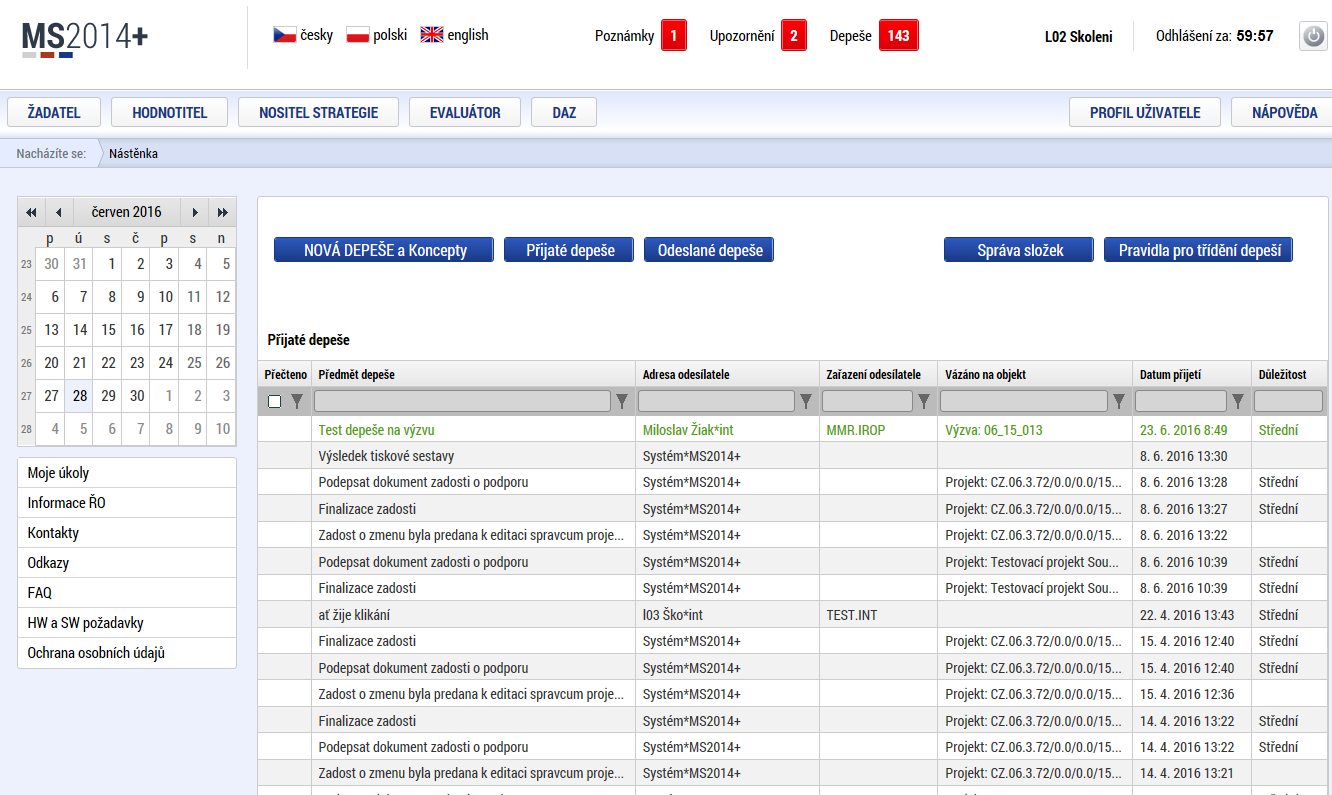Select česky language link
This screenshot has width=1332, height=795.
point(317,35)
